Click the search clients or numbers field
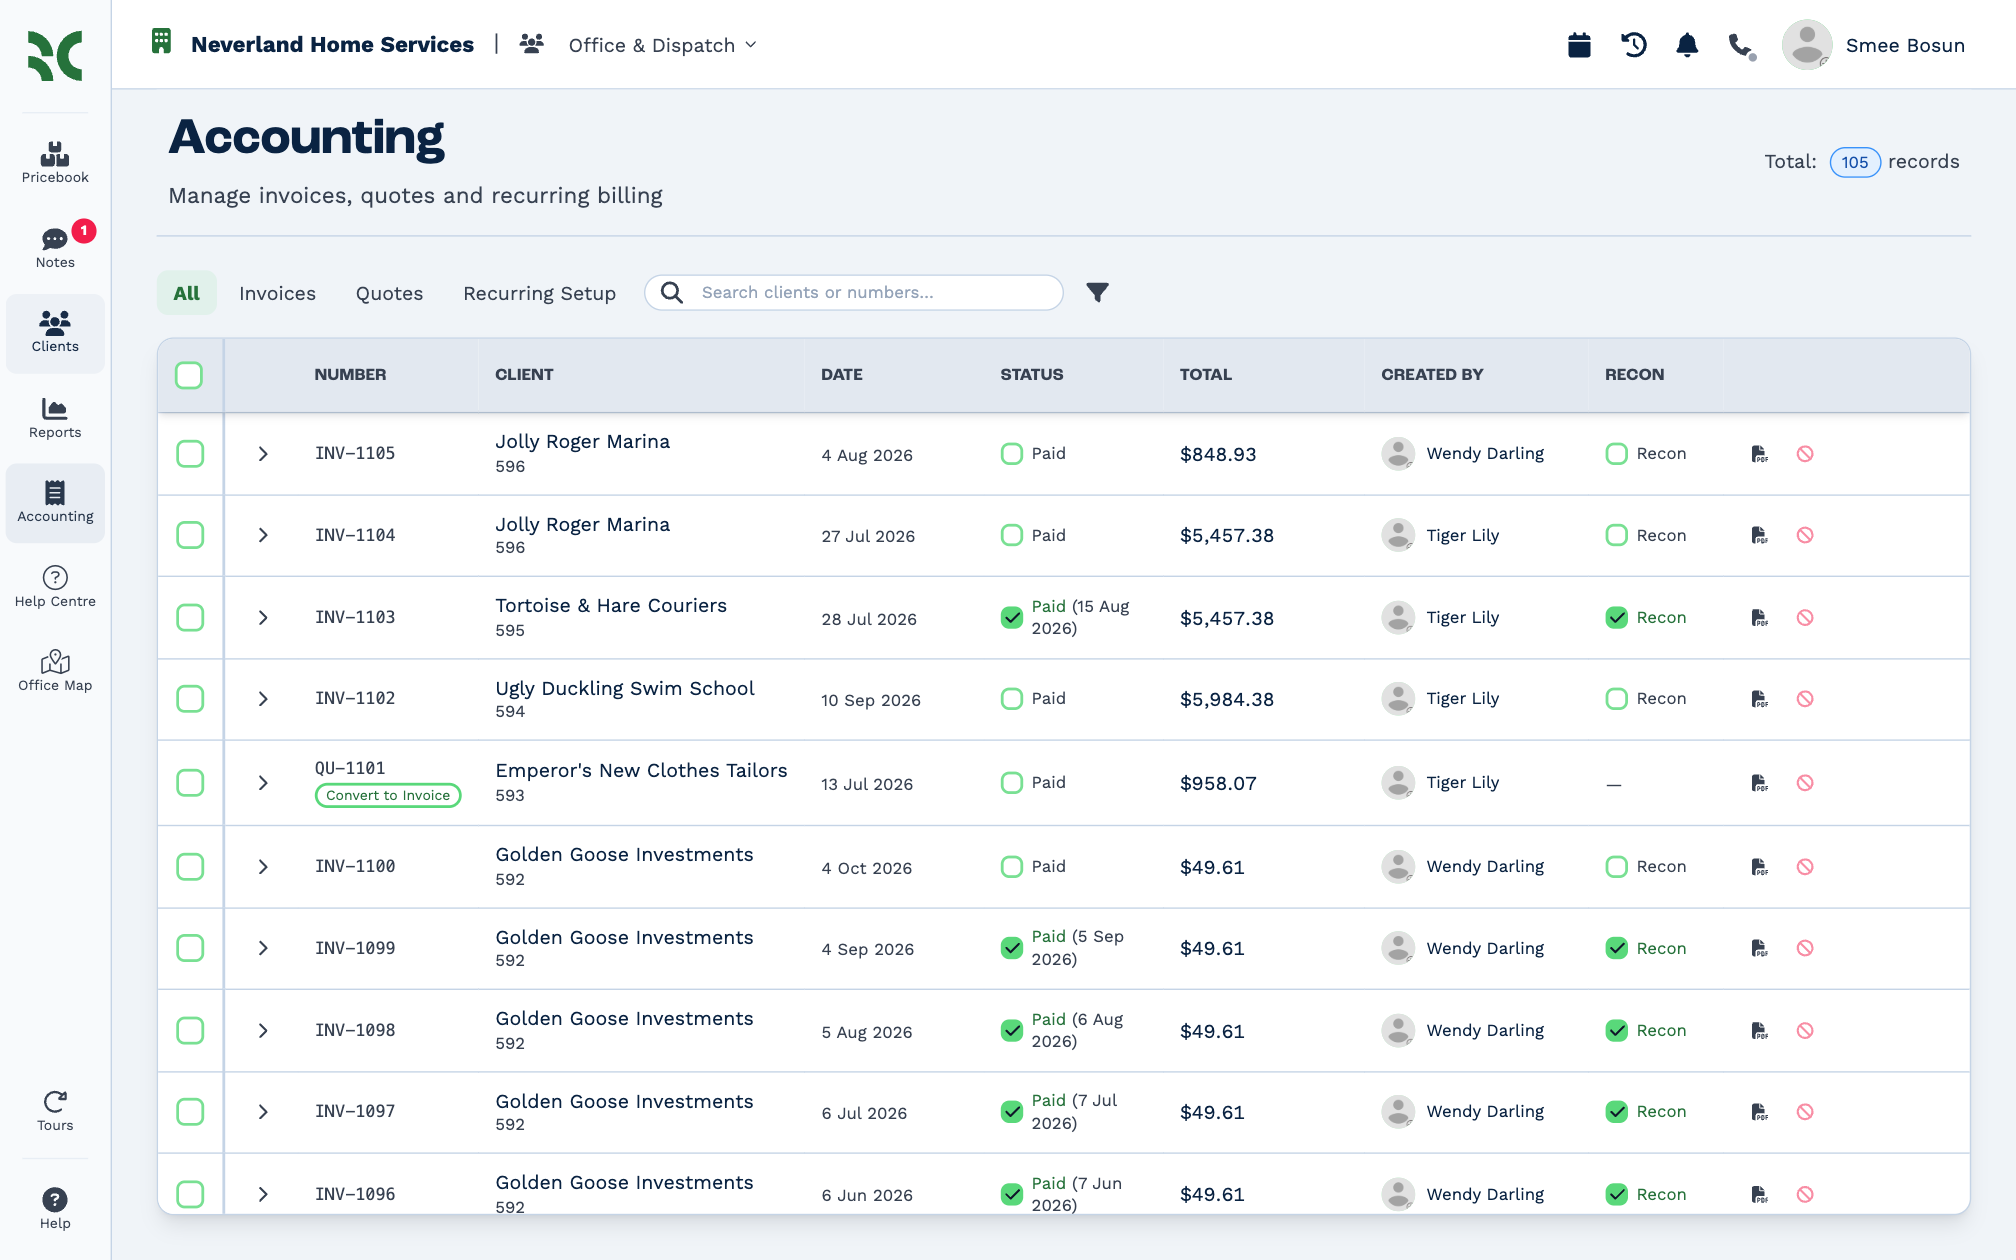The height and width of the screenshot is (1260, 2016). coord(854,292)
